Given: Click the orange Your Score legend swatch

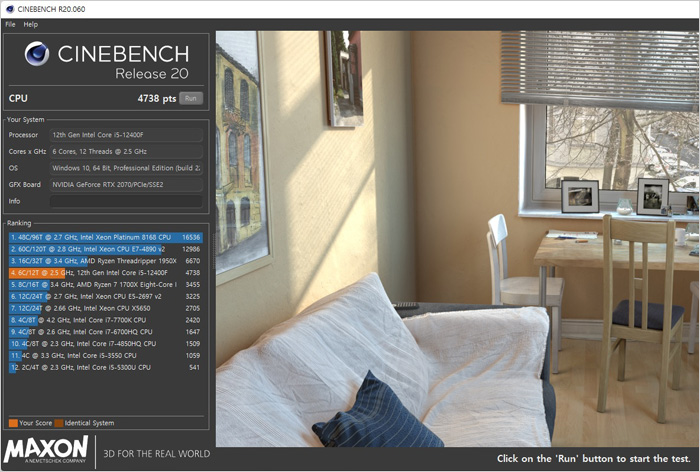Looking at the screenshot, I should click(x=13, y=423).
